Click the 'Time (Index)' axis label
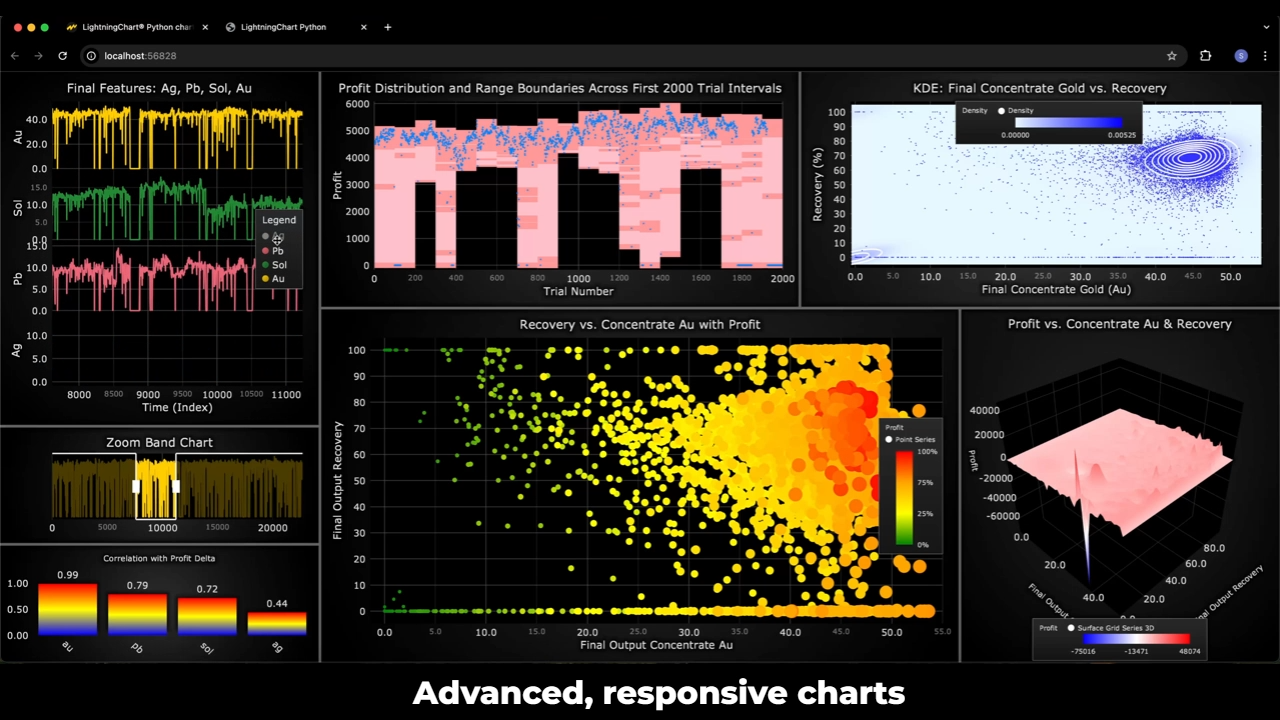This screenshot has width=1280, height=720. [x=177, y=407]
